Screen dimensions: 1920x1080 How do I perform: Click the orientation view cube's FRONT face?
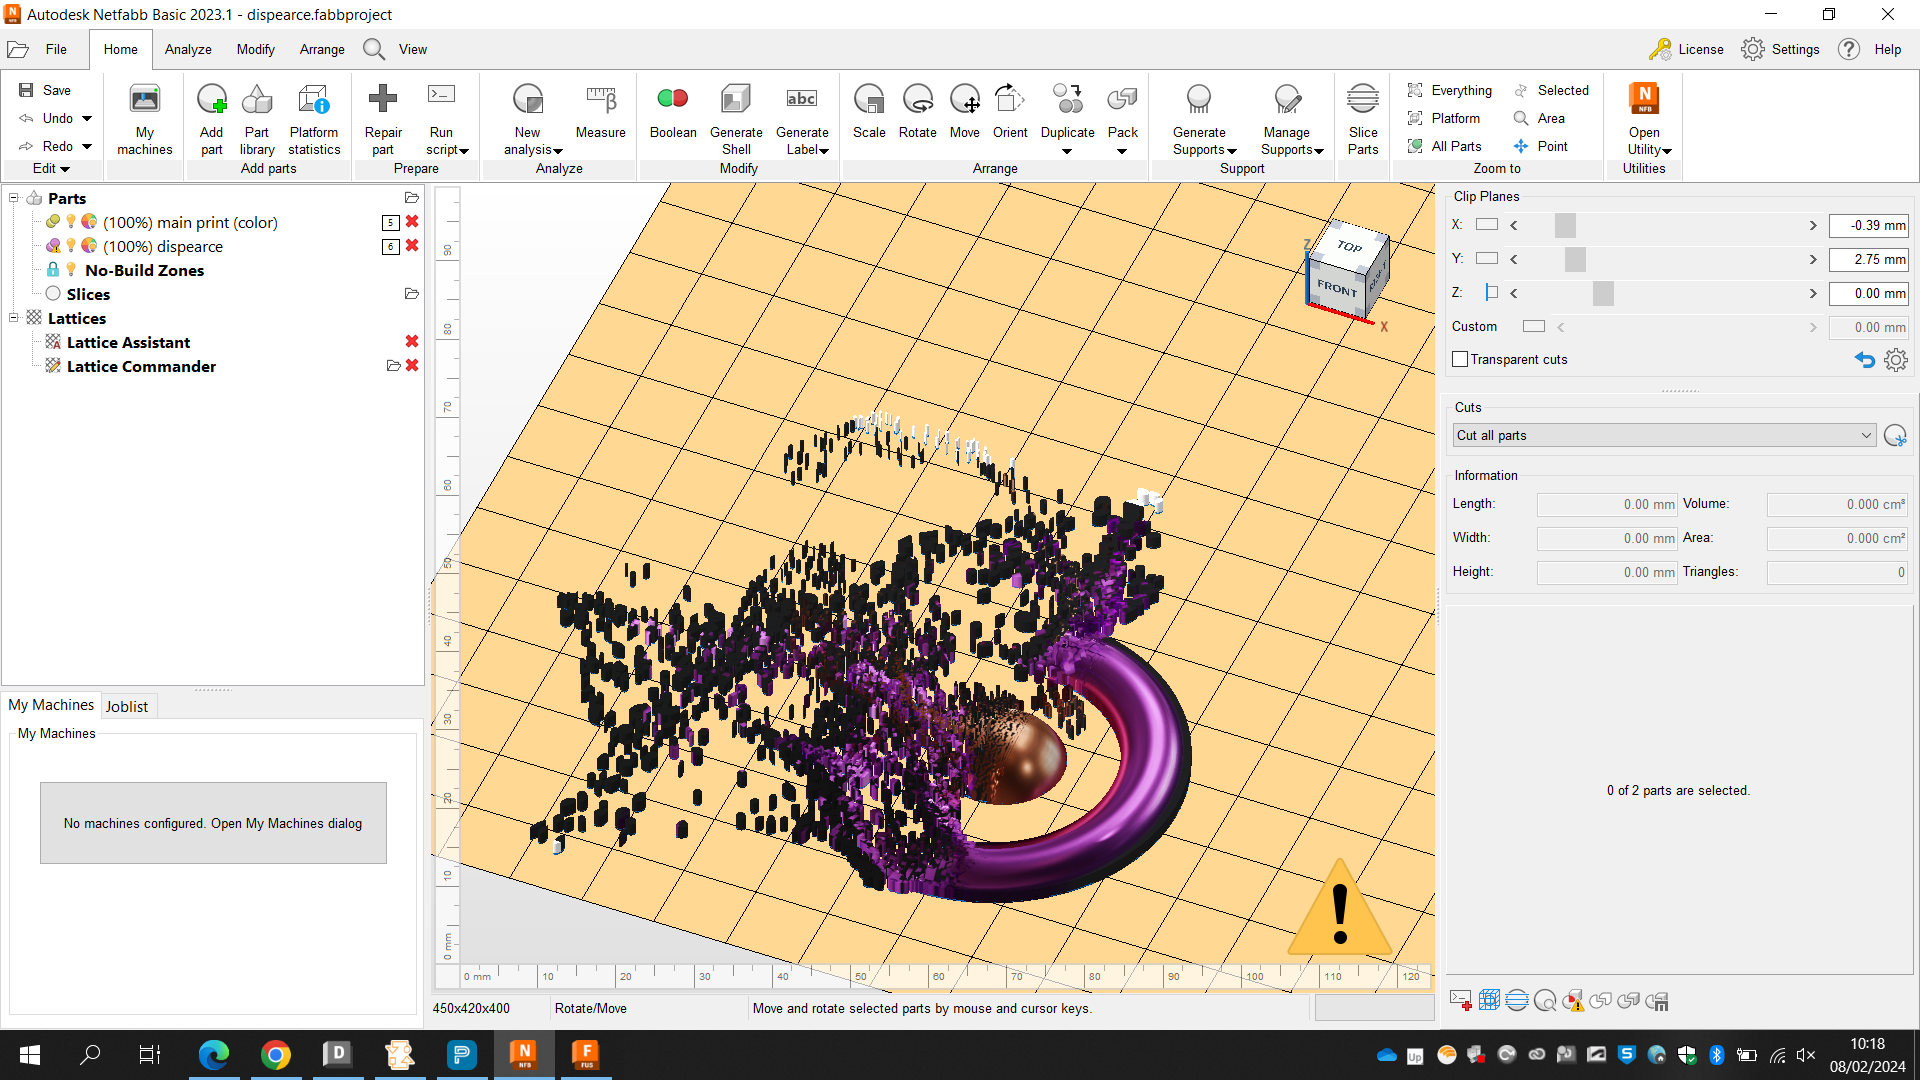click(1337, 288)
